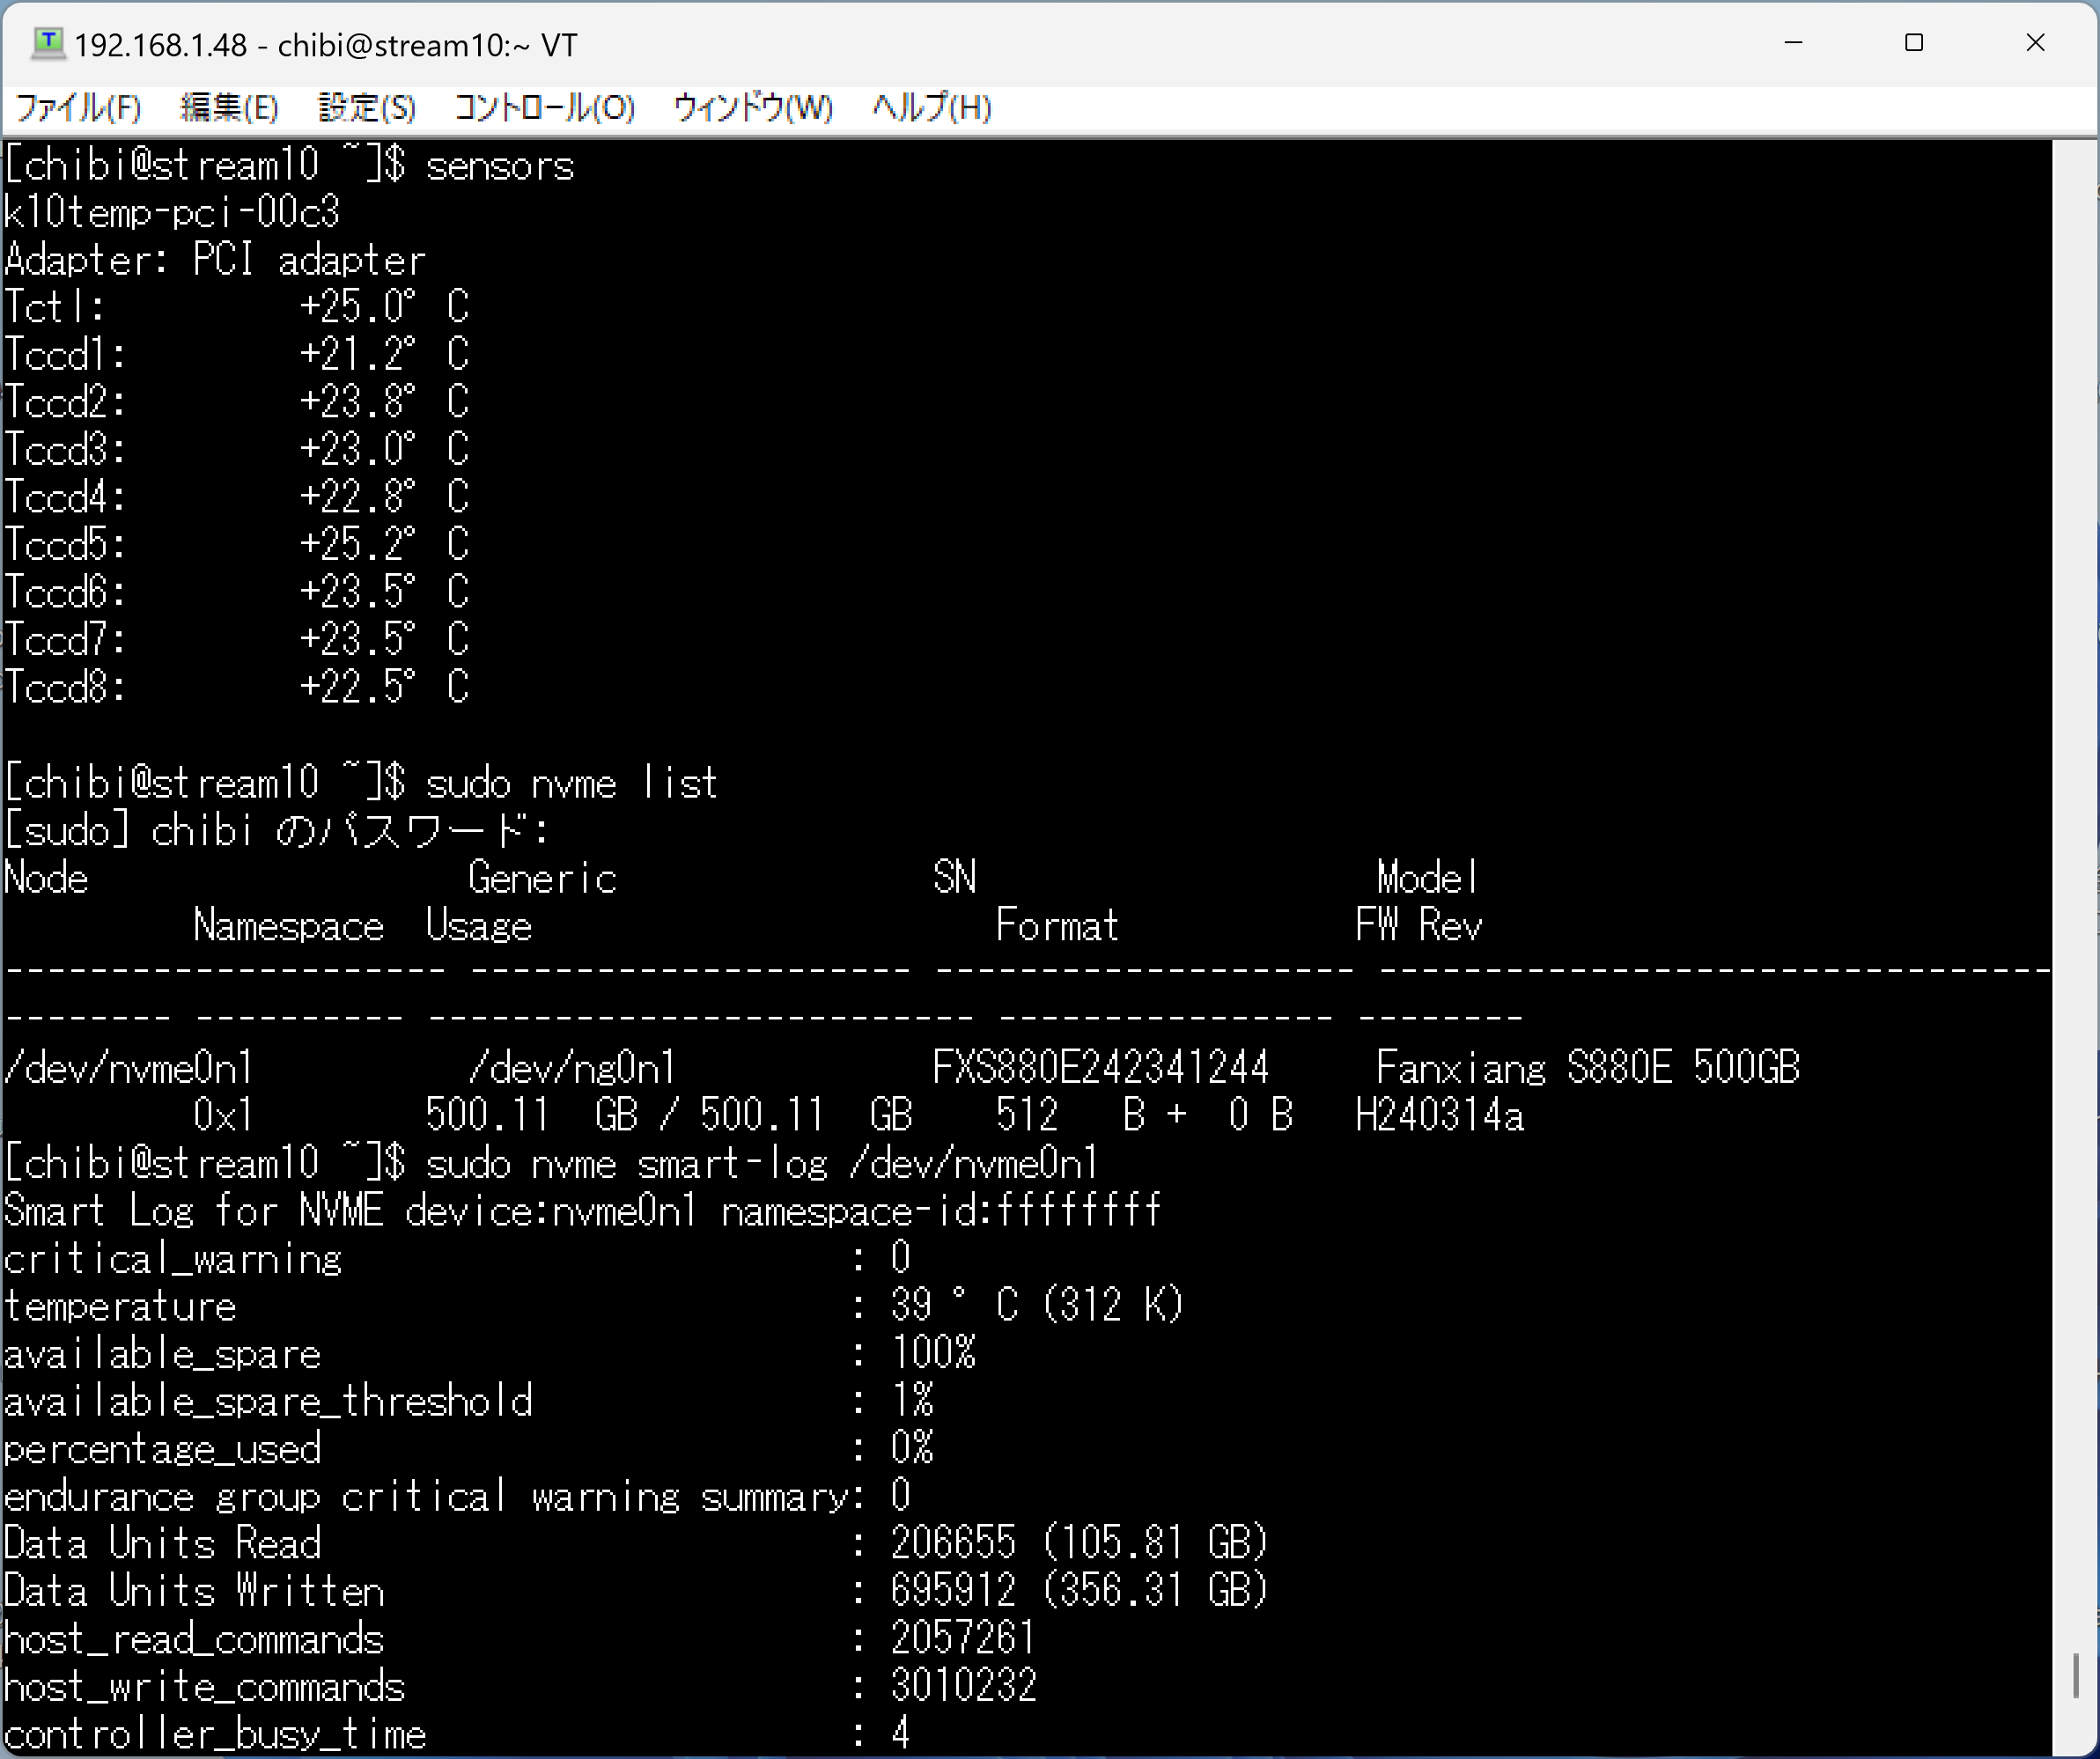The height and width of the screenshot is (1759, 2100).
Task: Click the Tera Term icon in title bar
Action: coord(47,43)
